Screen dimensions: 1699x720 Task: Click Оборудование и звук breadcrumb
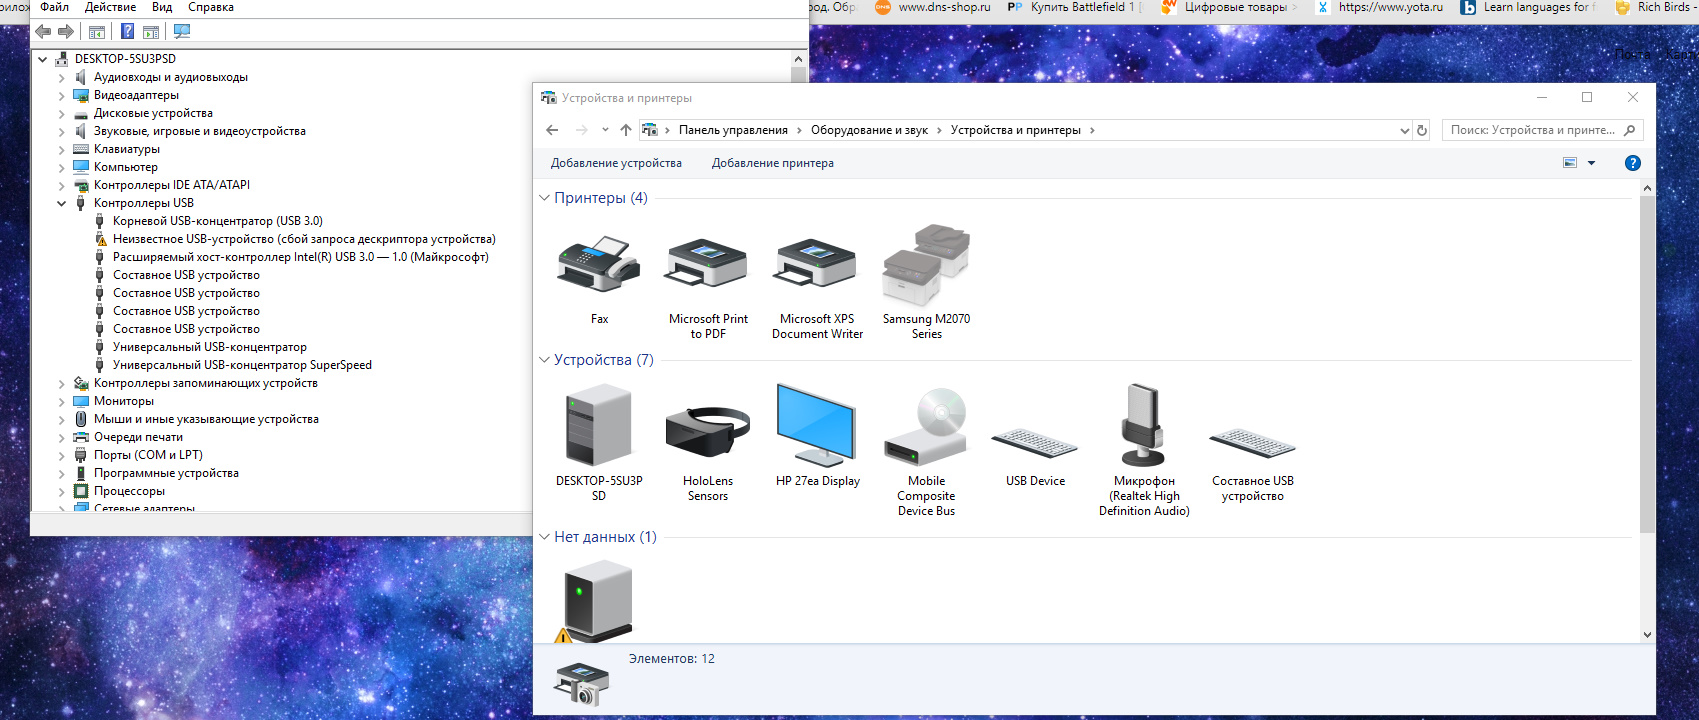pos(869,130)
